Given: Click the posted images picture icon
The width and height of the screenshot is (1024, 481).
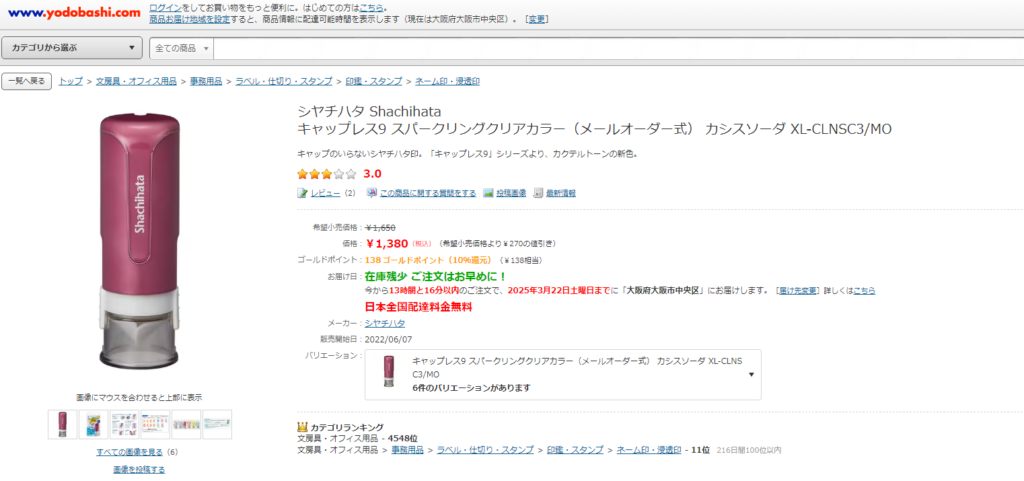Looking at the screenshot, I should pos(488,193).
